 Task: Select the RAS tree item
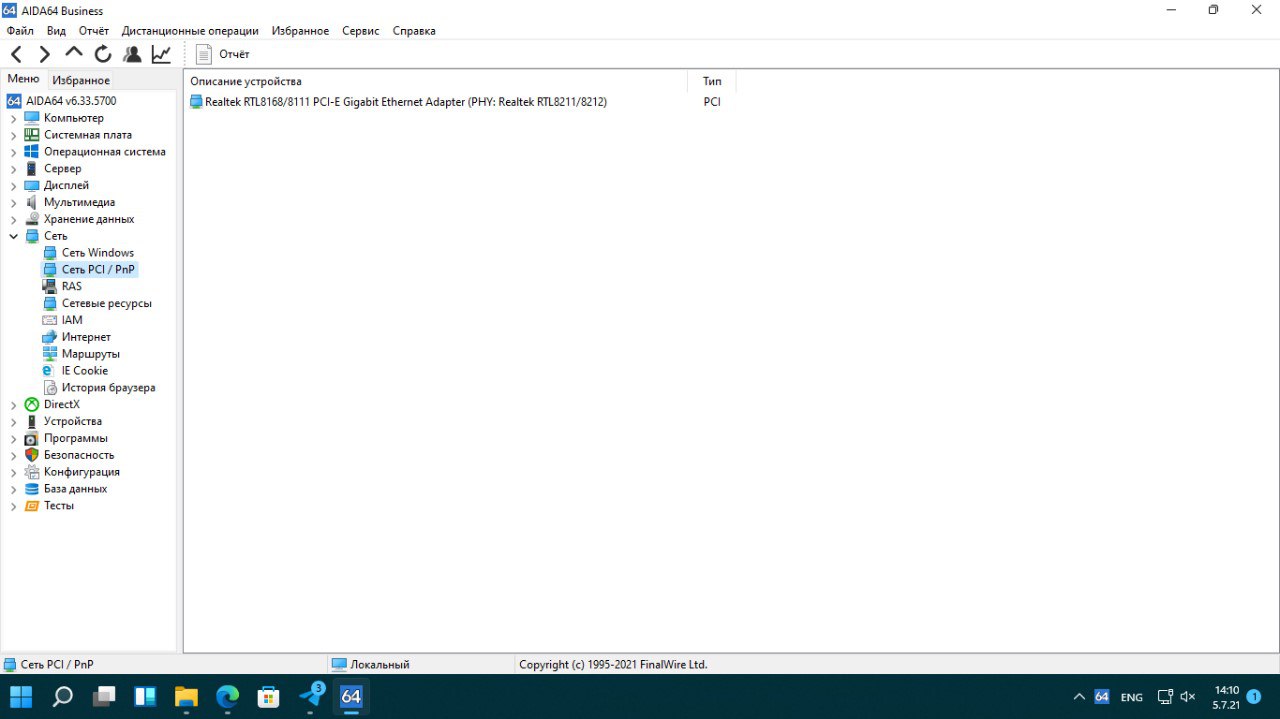(72, 287)
